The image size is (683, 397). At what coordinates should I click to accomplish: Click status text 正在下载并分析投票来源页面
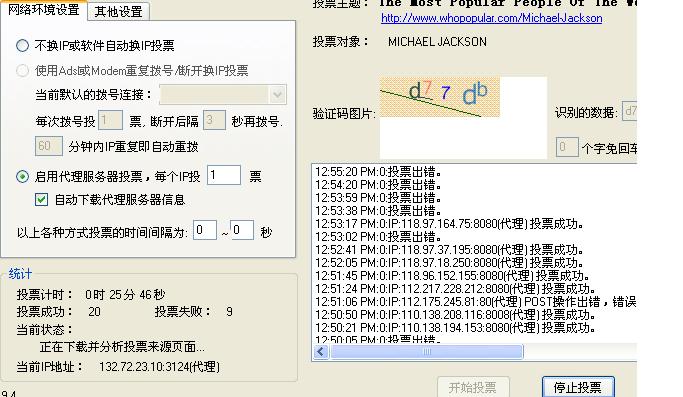tap(122, 347)
